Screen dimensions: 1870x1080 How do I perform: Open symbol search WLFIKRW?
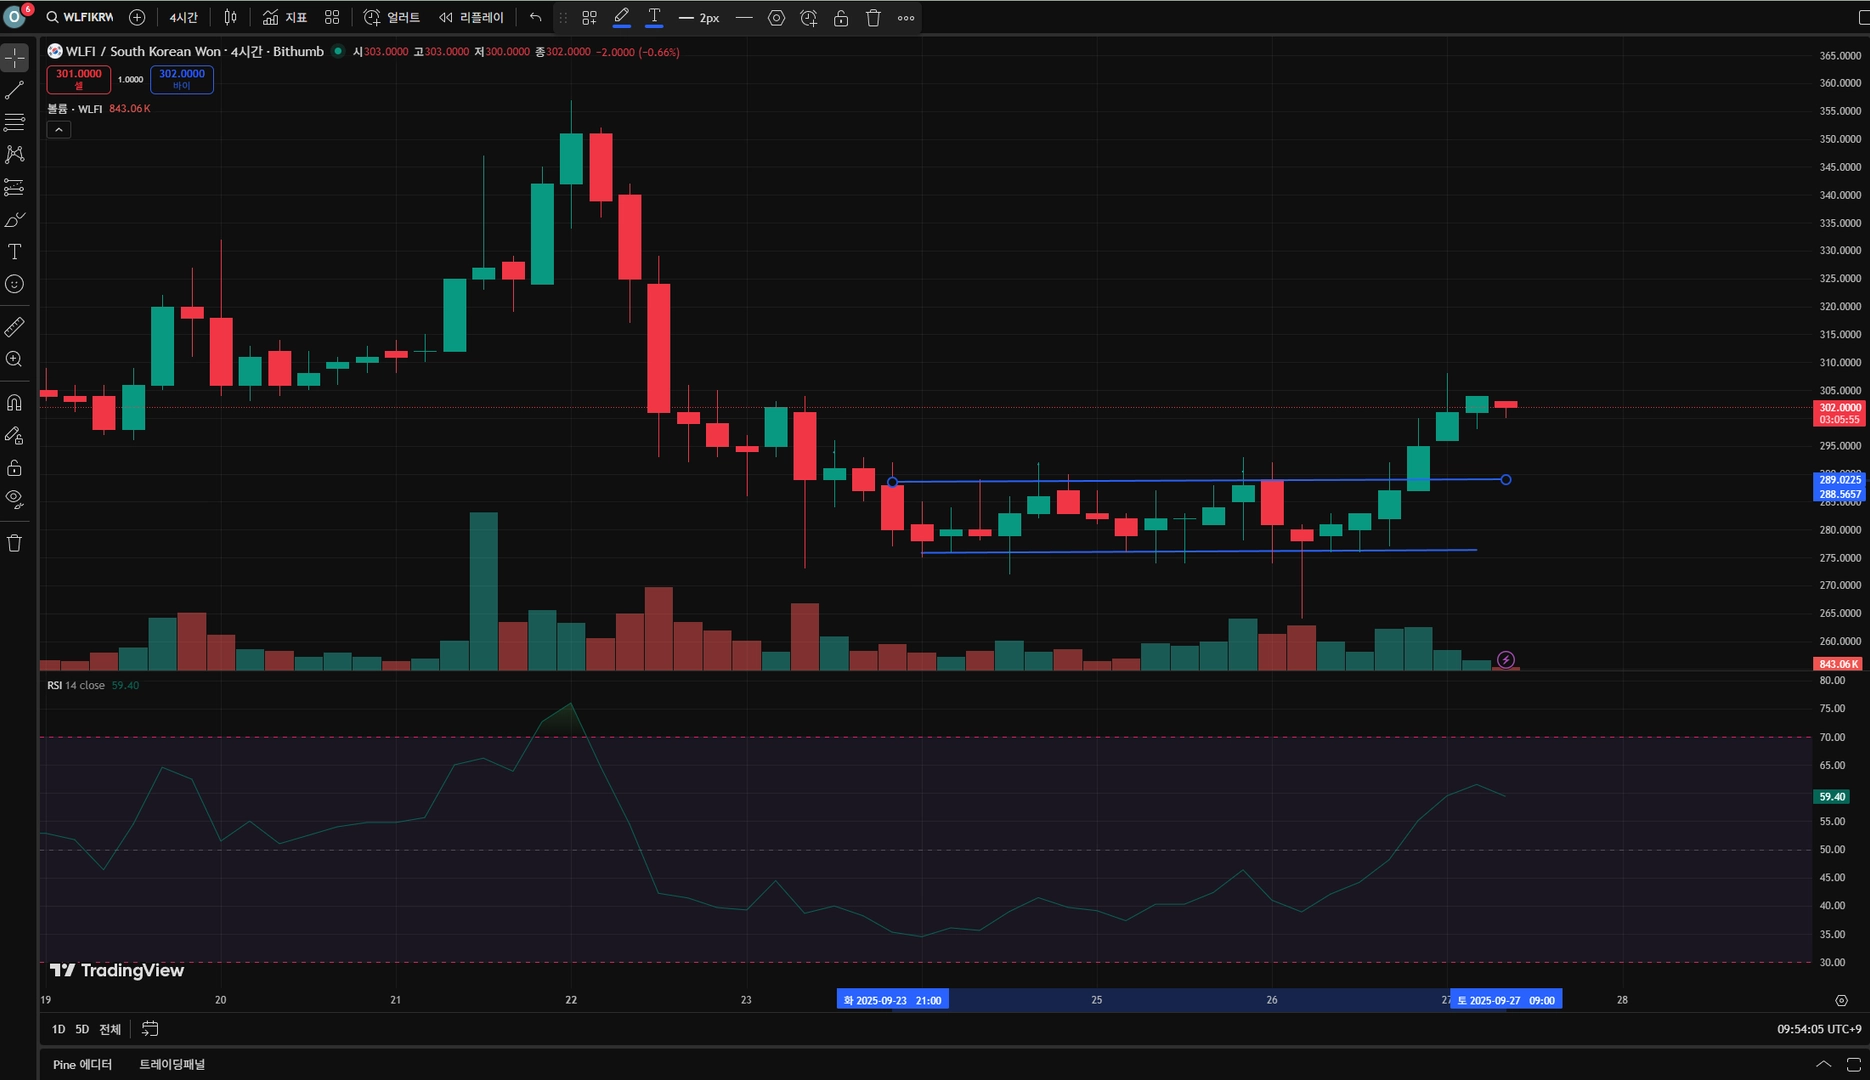80,17
